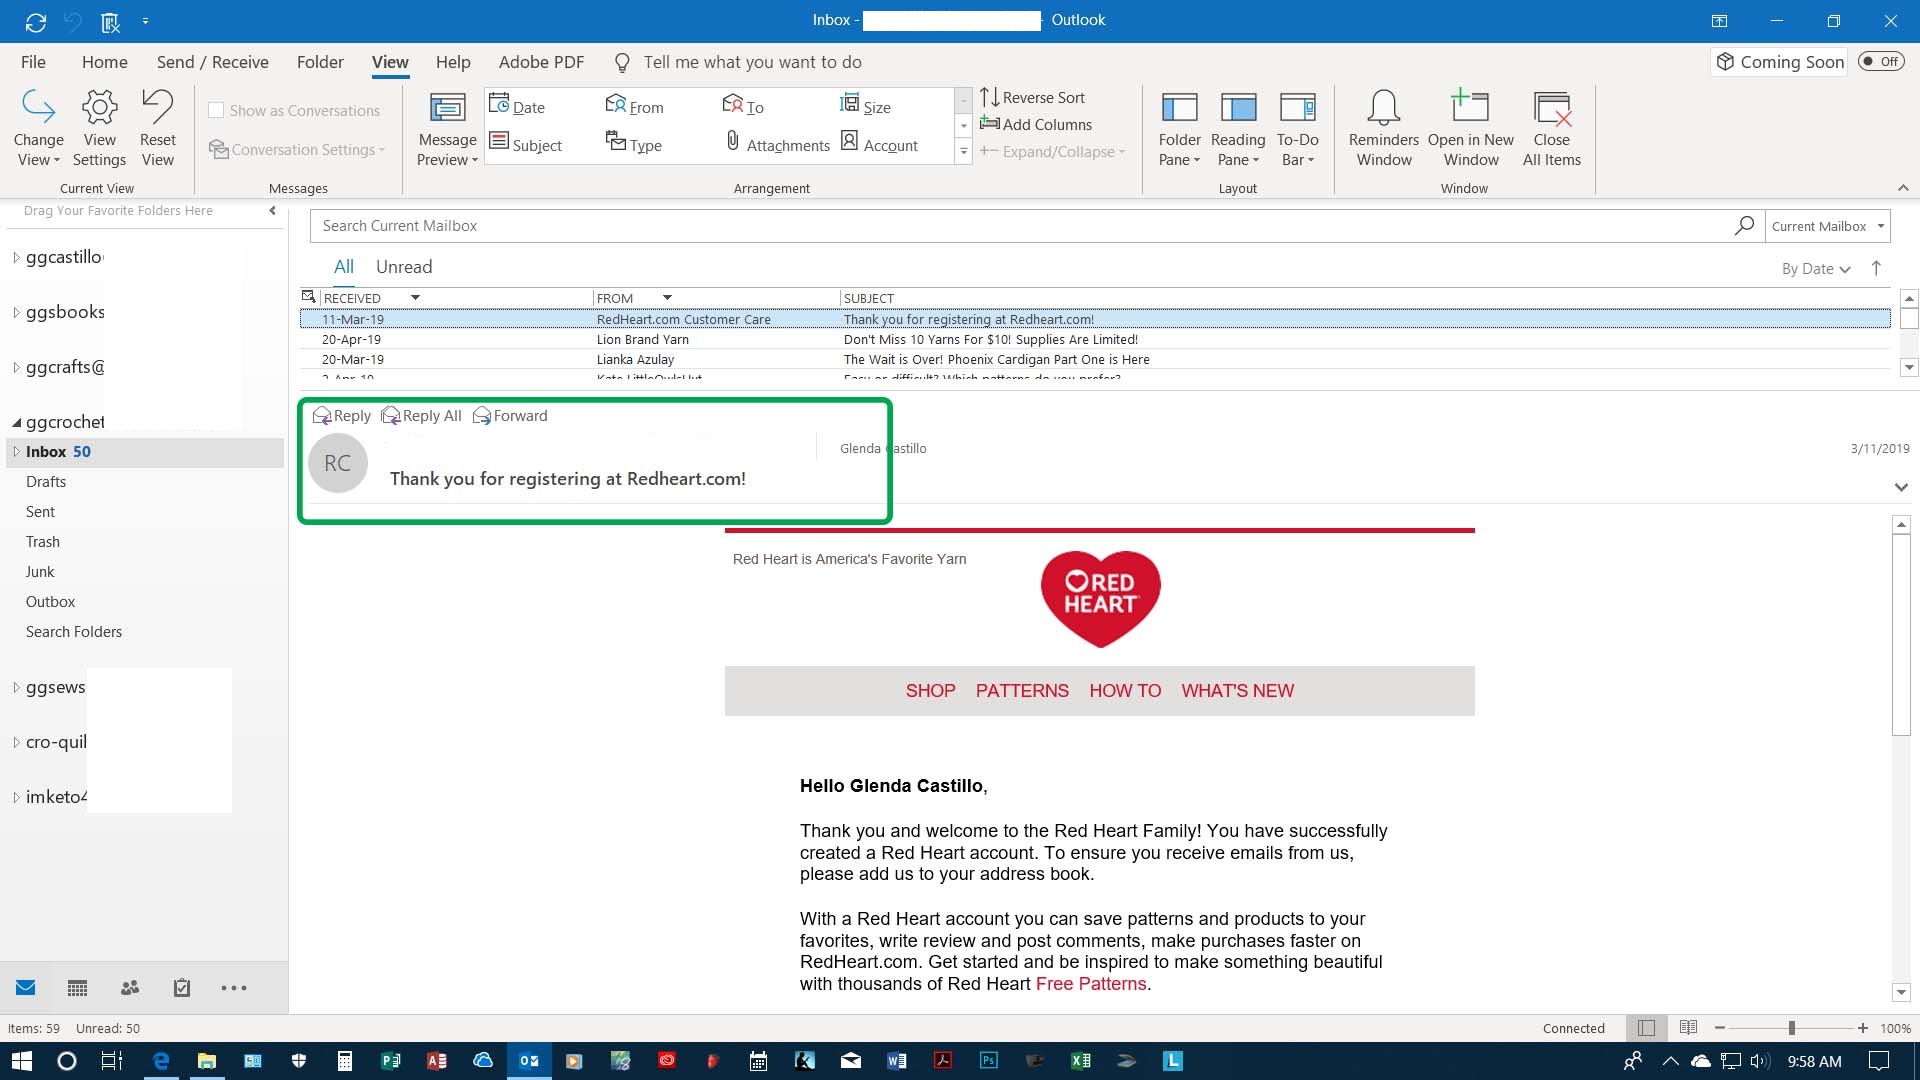Screen dimensions: 1920x1080
Task: Open View Settings gear icon
Action: (x=99, y=108)
